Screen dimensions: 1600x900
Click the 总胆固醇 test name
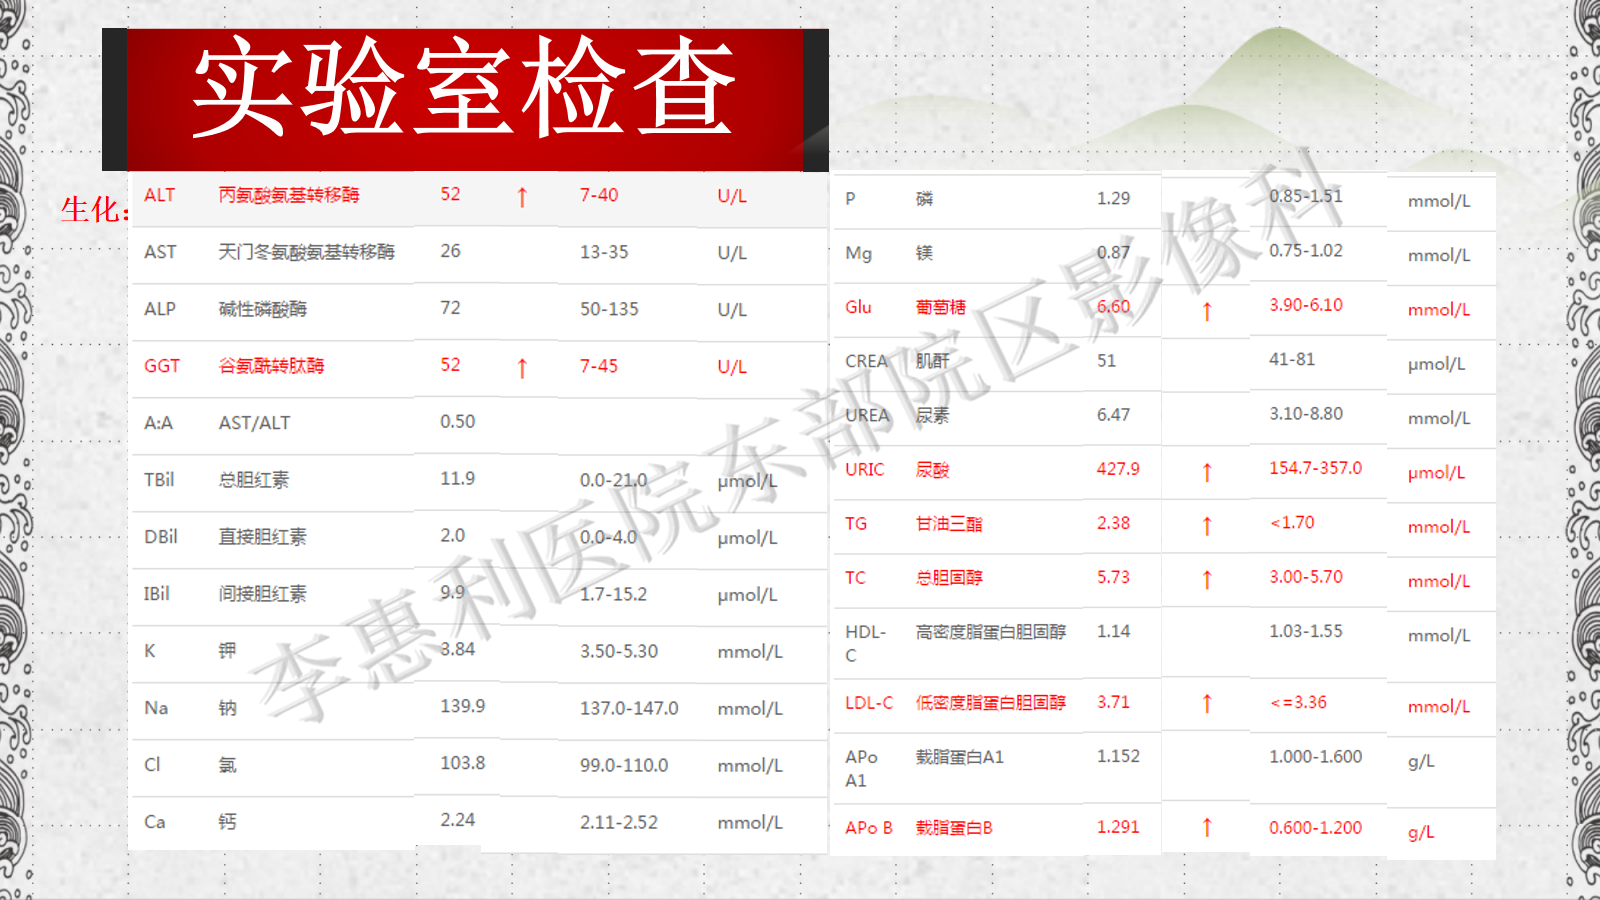(949, 577)
